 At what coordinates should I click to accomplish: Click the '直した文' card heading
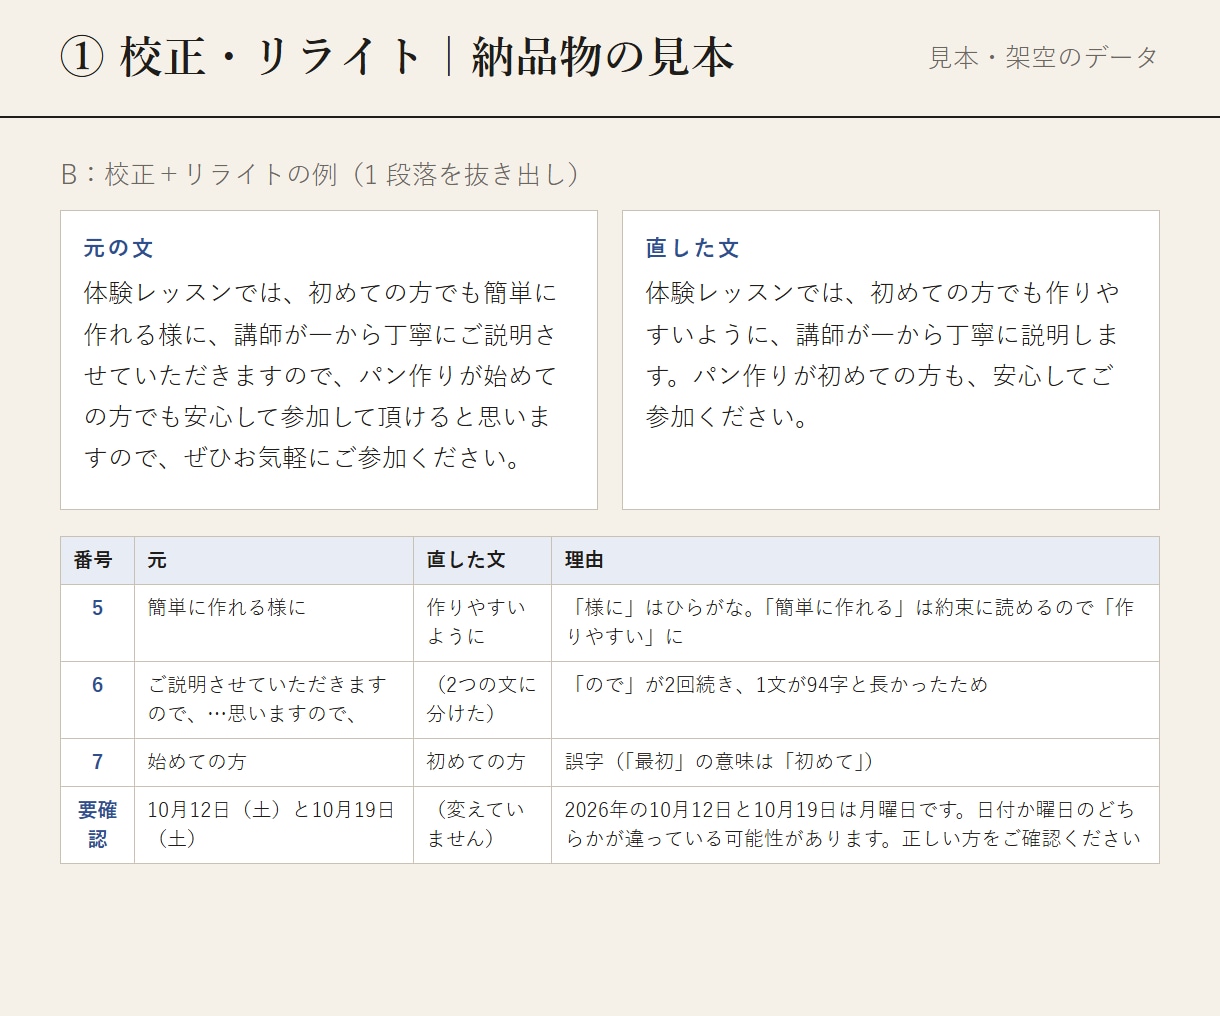(x=693, y=248)
